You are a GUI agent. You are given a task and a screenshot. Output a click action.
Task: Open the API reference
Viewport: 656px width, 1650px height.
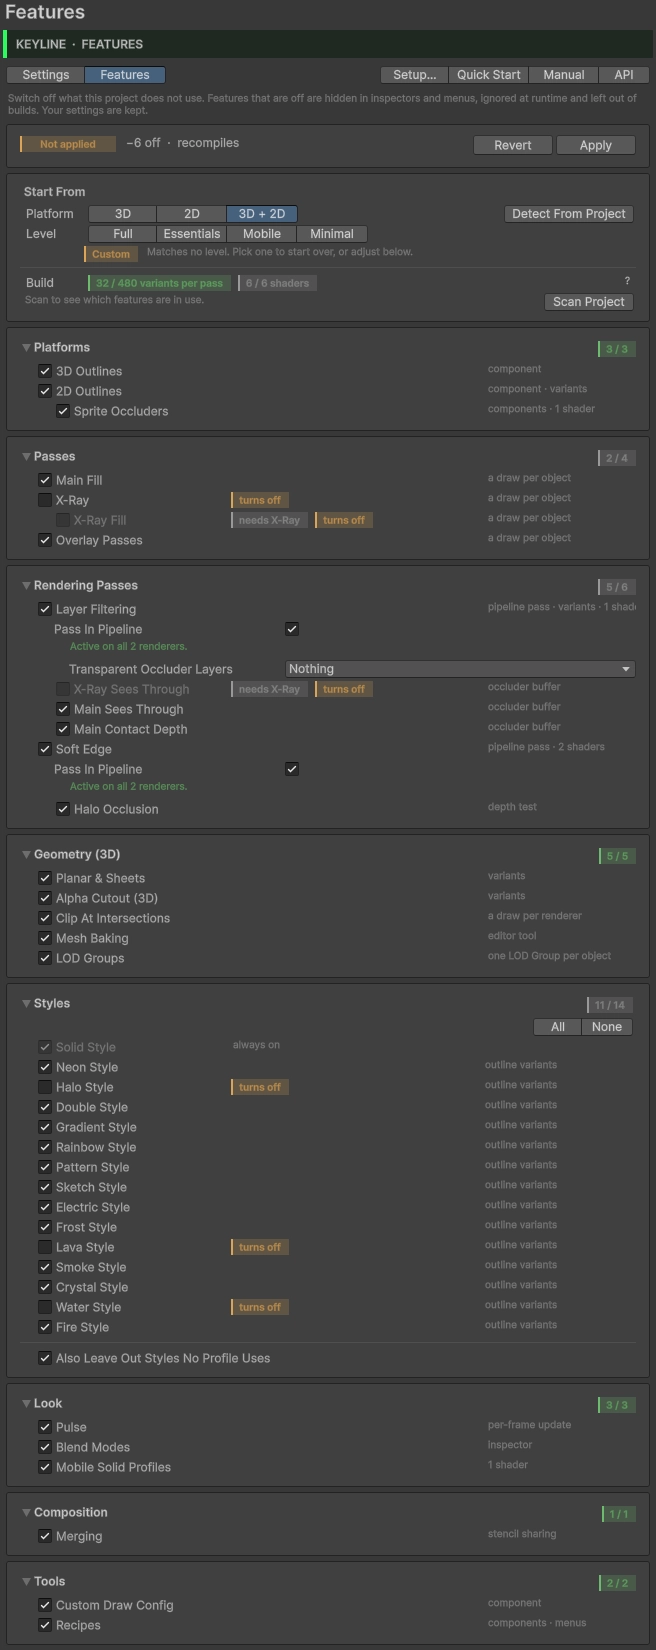tap(624, 75)
